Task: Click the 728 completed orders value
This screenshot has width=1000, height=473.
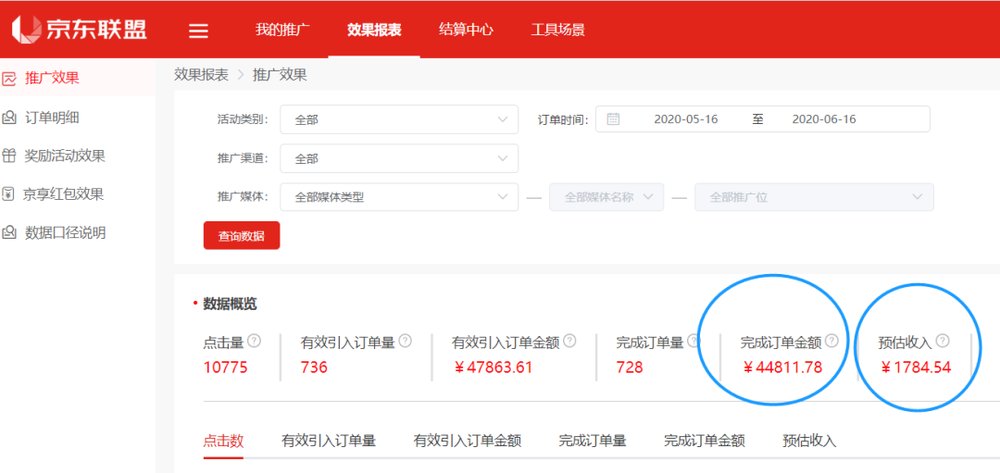Action: pyautogui.click(x=629, y=368)
